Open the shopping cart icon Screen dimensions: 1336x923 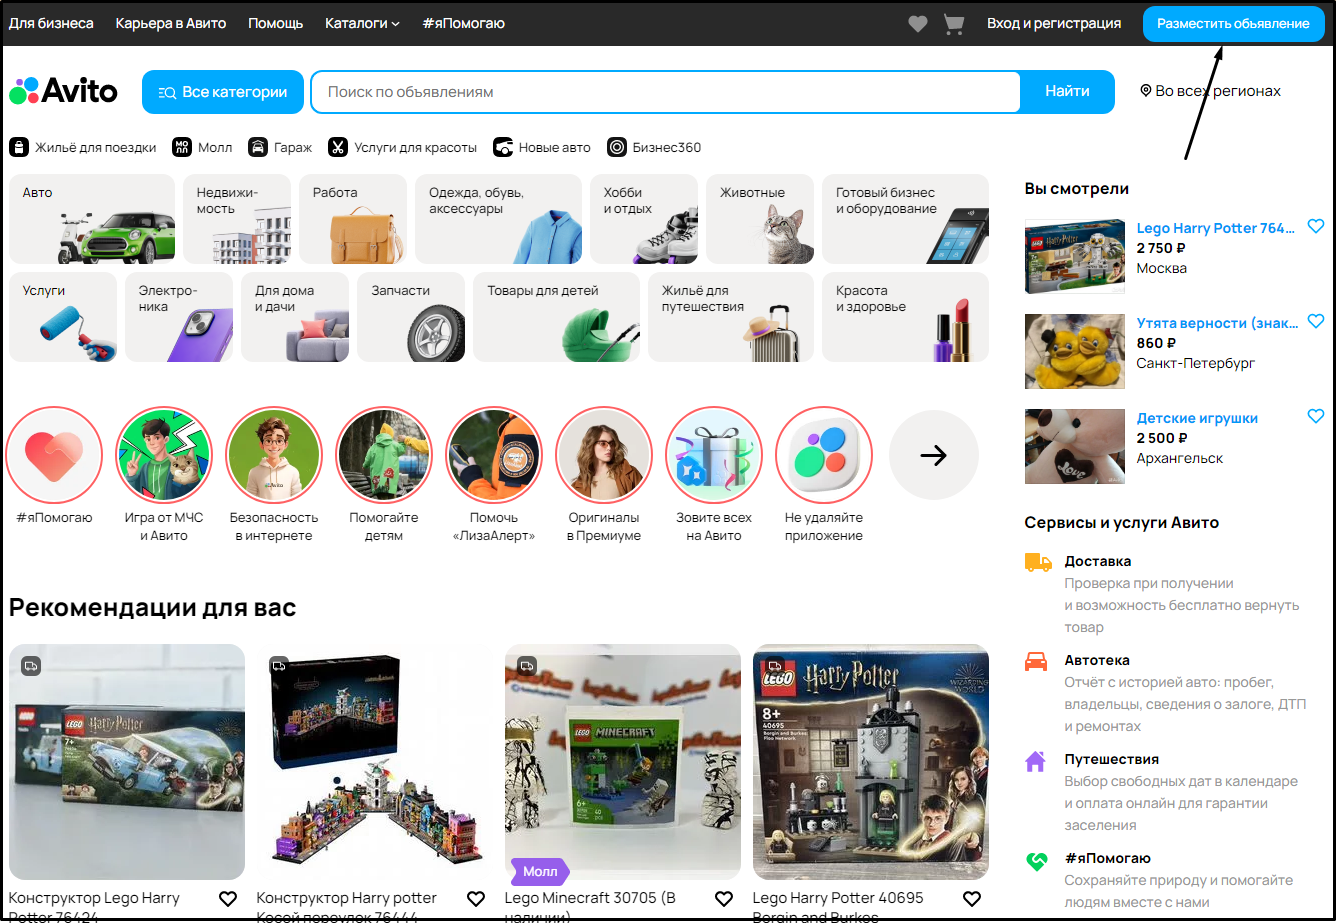tap(953, 23)
